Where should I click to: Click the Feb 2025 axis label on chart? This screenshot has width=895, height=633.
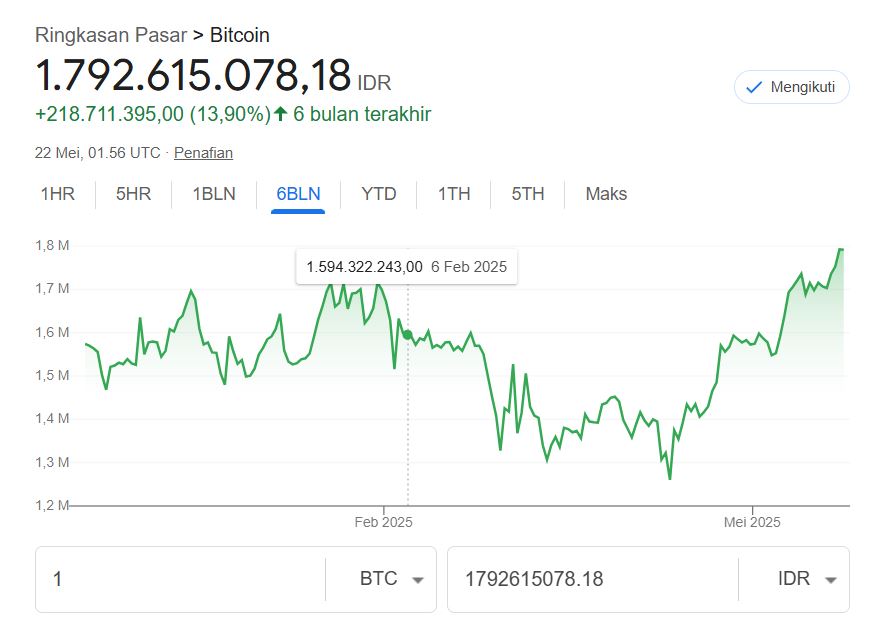coord(385,521)
